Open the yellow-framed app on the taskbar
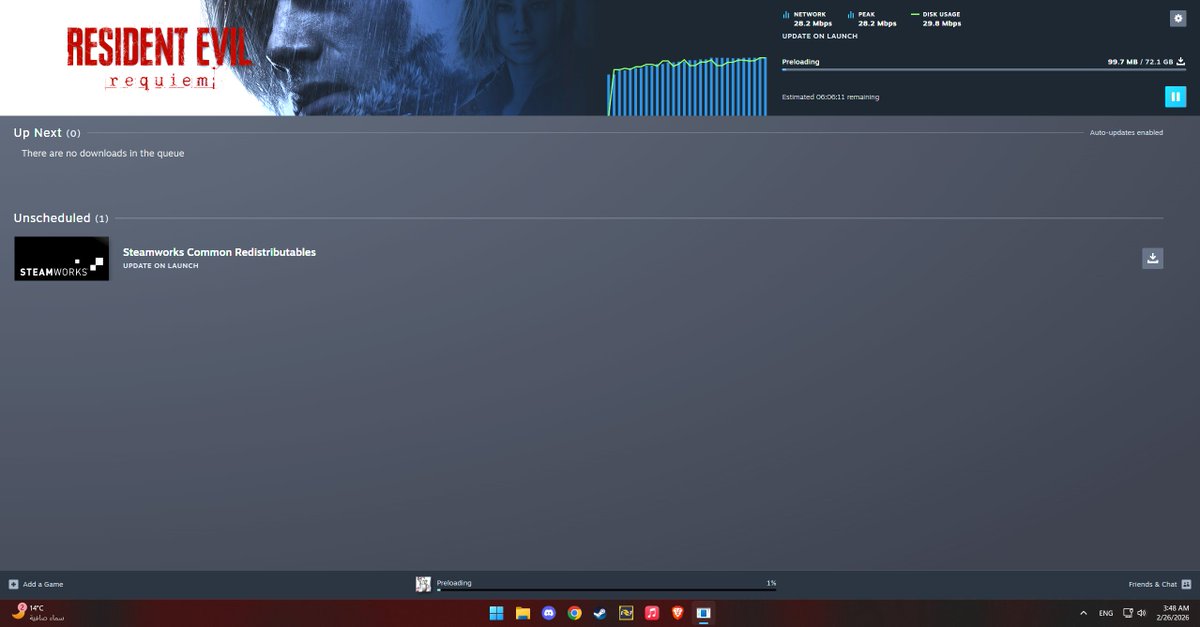The width and height of the screenshot is (1200, 627). tap(626, 613)
